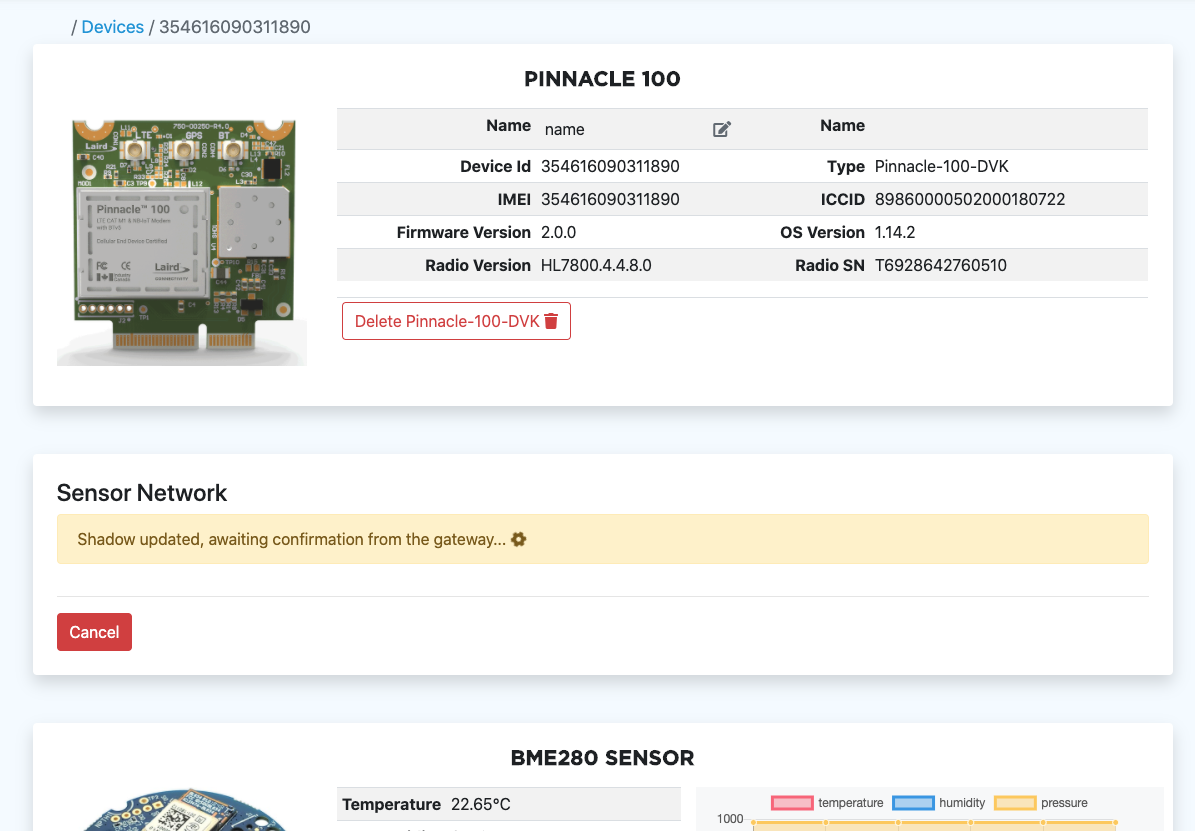Click Firmware Version value 2.0.0
The width and height of the screenshot is (1195, 831).
pyautogui.click(x=559, y=233)
